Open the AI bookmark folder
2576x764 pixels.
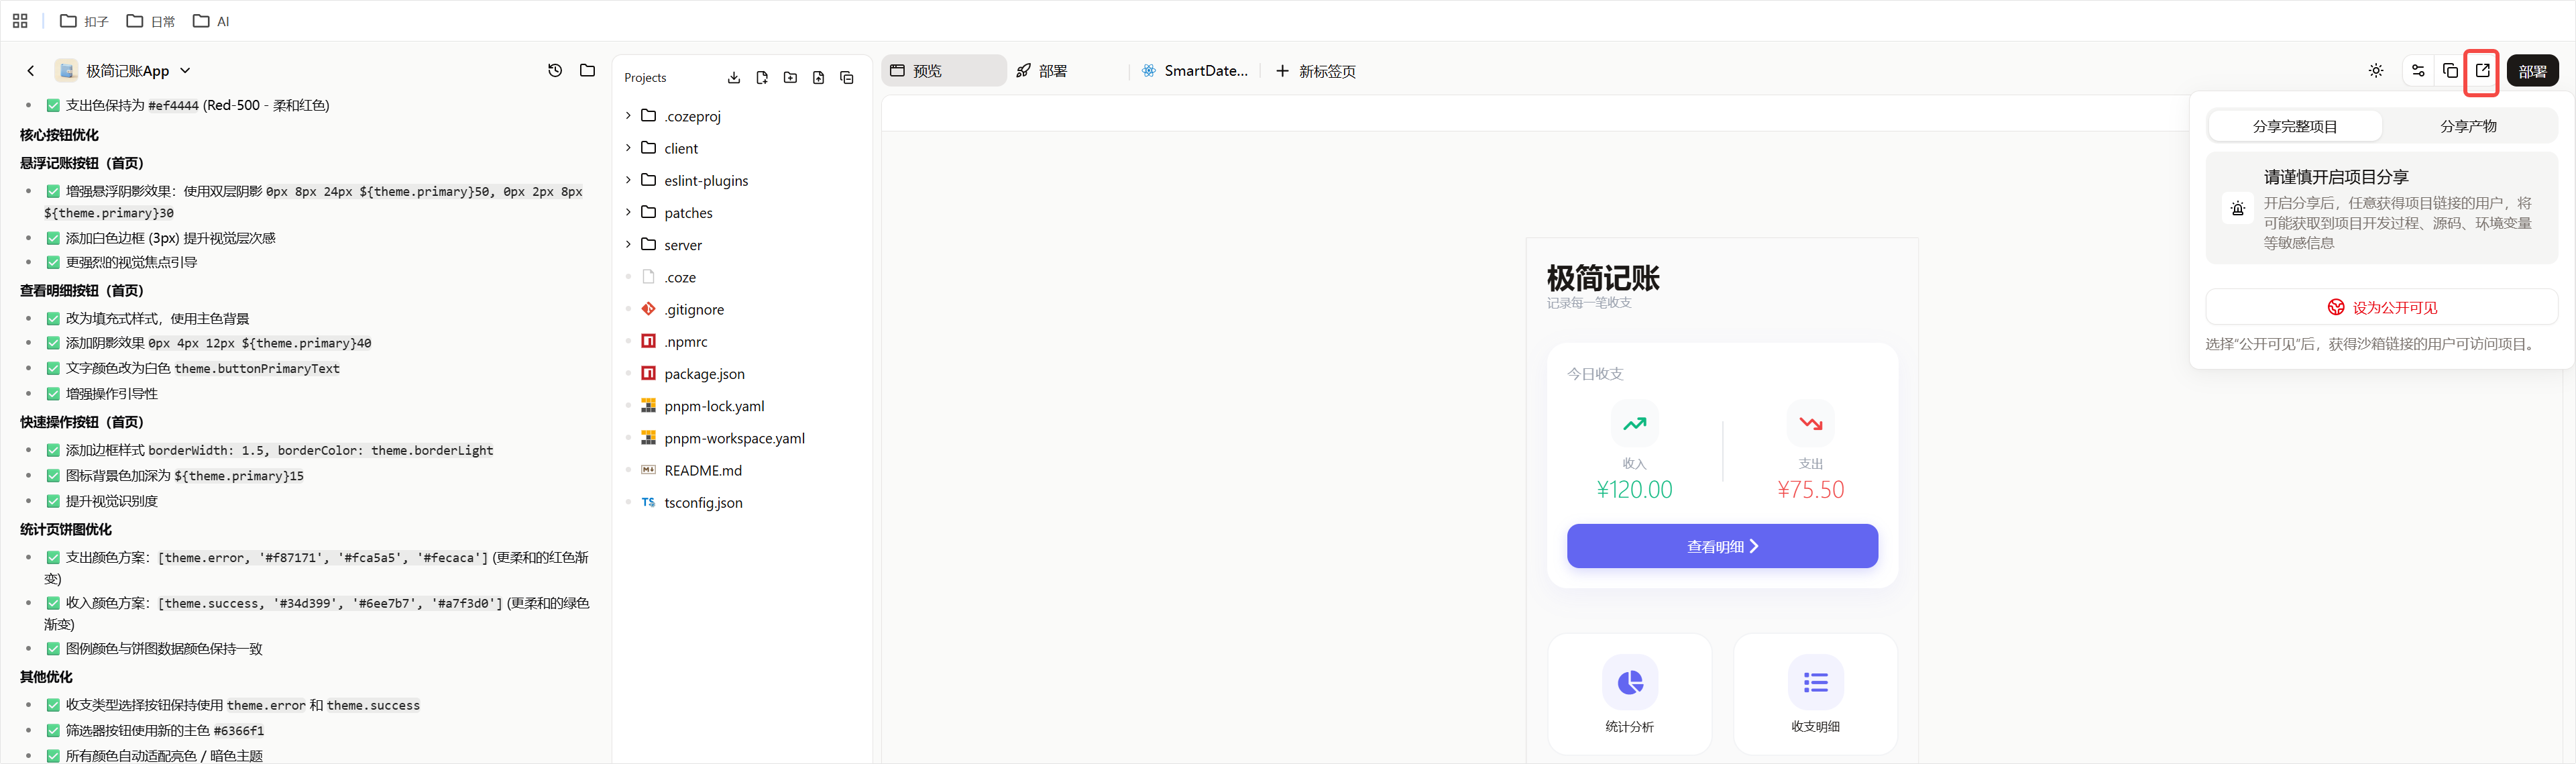[211, 21]
